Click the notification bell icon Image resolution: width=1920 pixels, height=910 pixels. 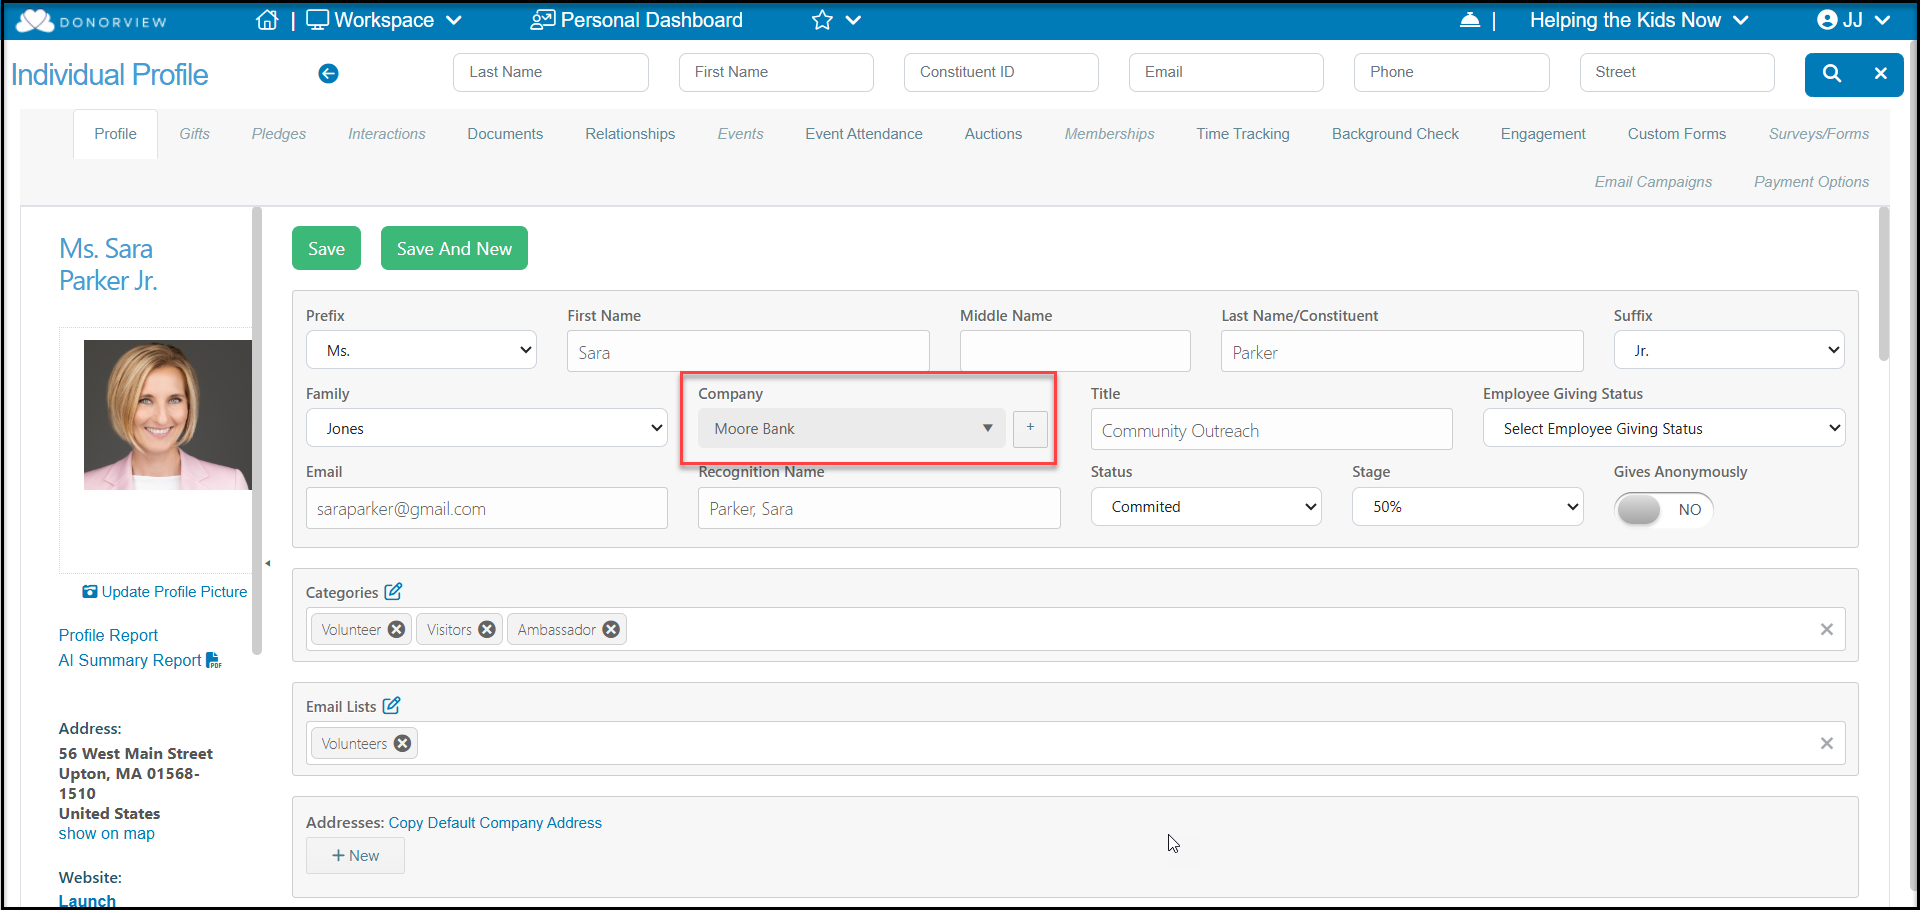tap(1470, 20)
